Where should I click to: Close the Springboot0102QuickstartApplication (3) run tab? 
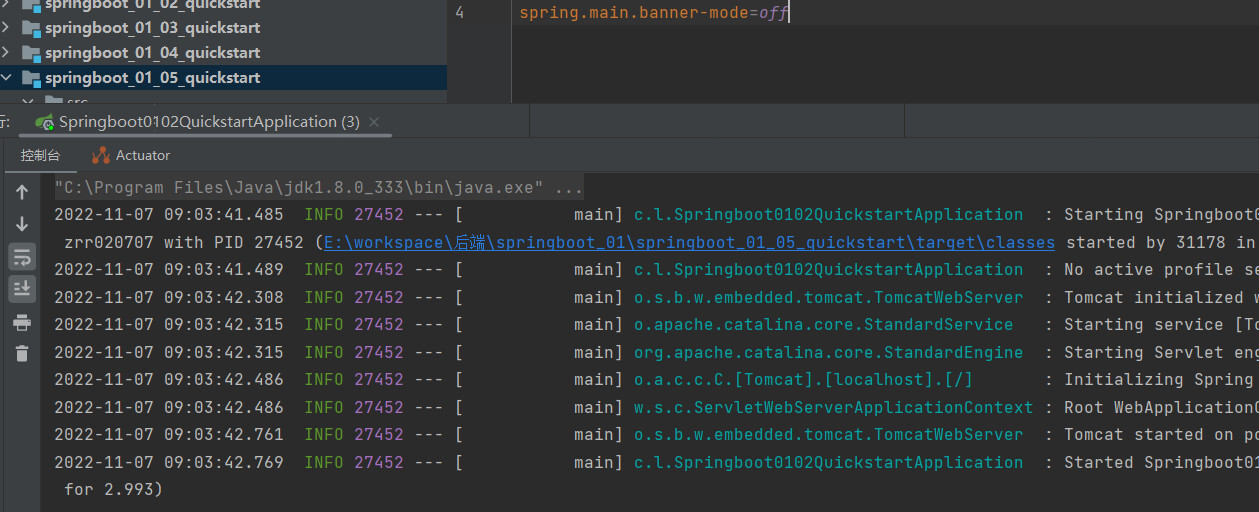pyautogui.click(x=375, y=122)
